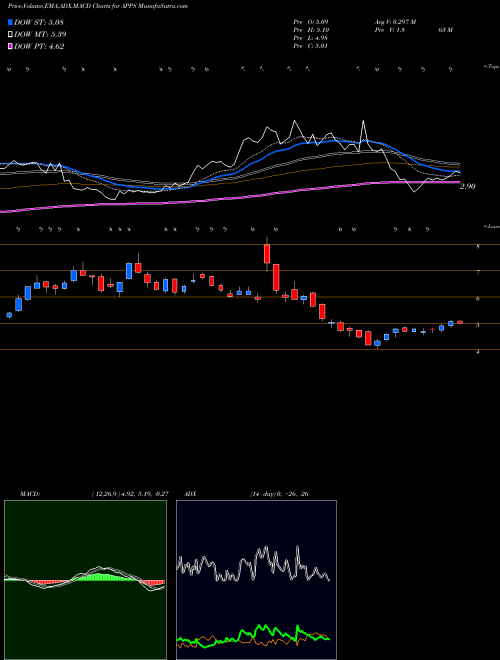Click the MACD values '4.92, 5.19, -0.27'
Screen dimensions: 500x660
[144, 494]
